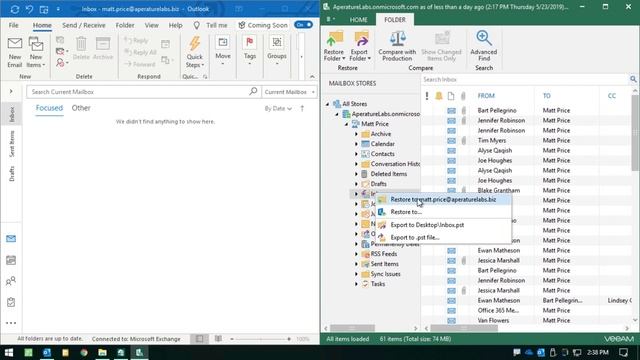Open Tags flag menu in Outlook
640x360 pixels.
point(249,51)
